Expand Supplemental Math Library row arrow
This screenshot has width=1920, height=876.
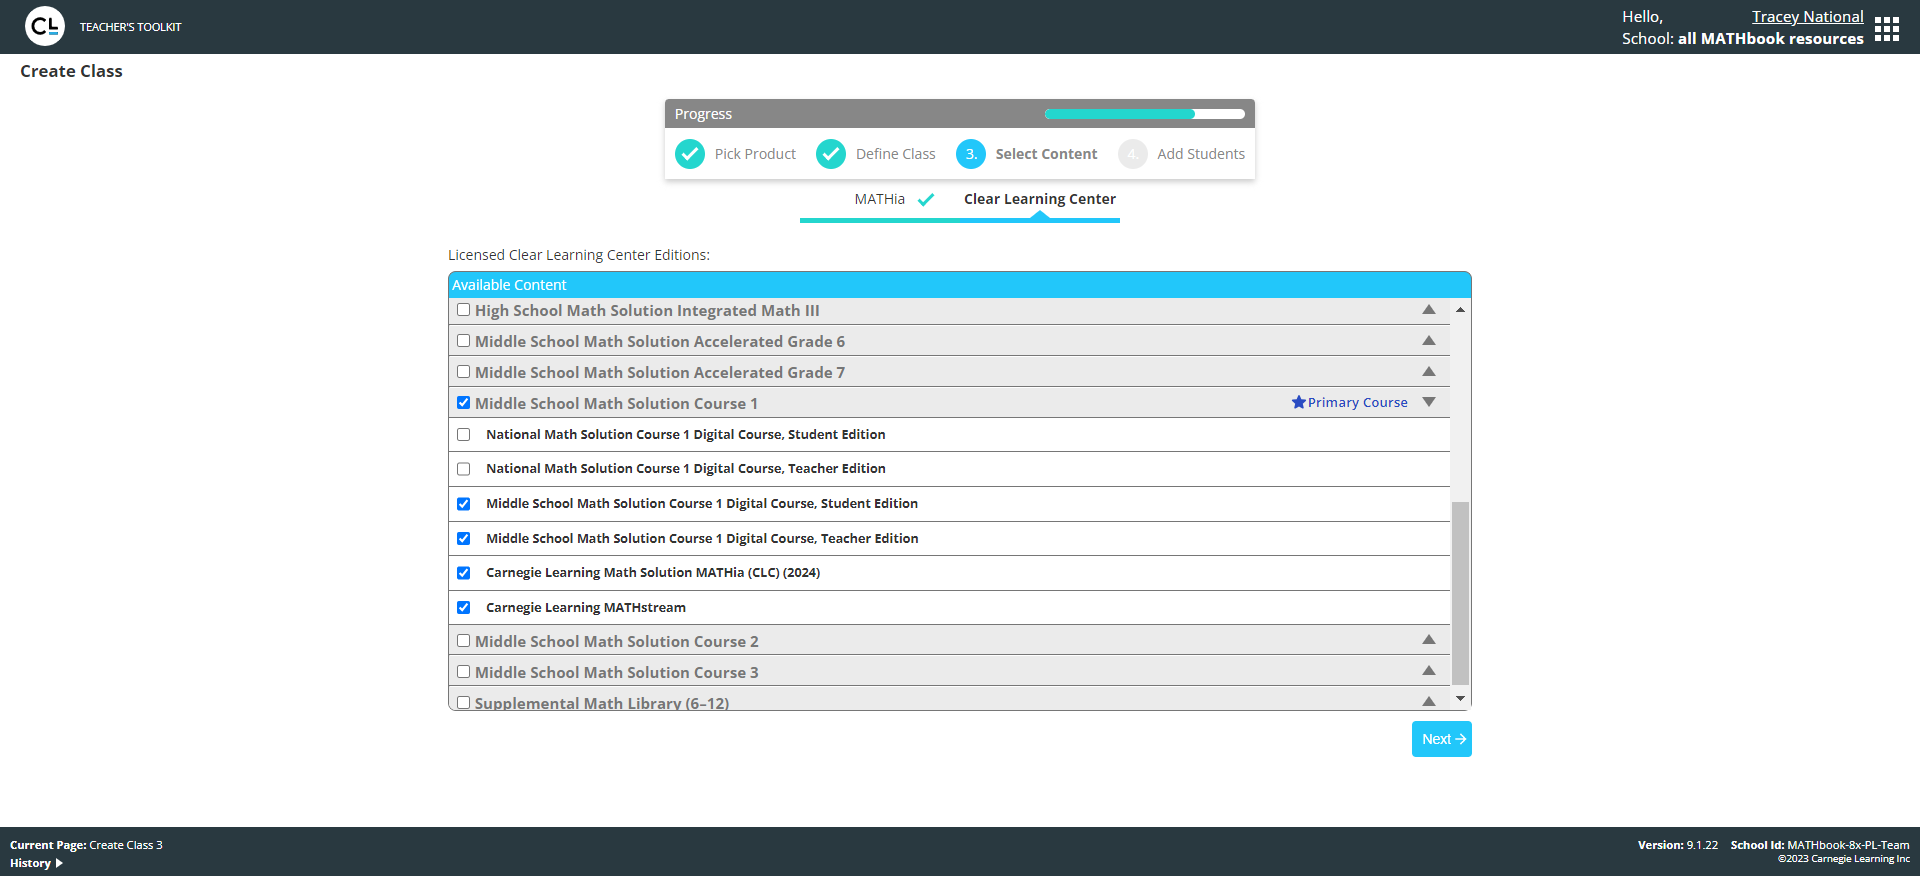pos(1429,702)
